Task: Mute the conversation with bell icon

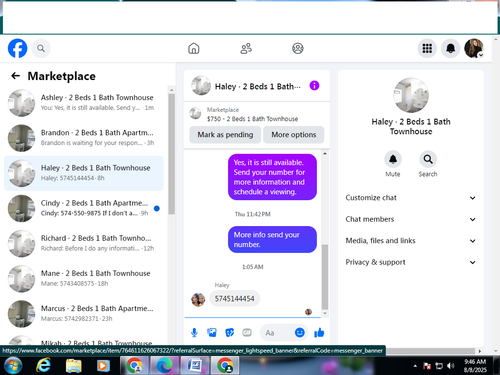Action: (393, 159)
